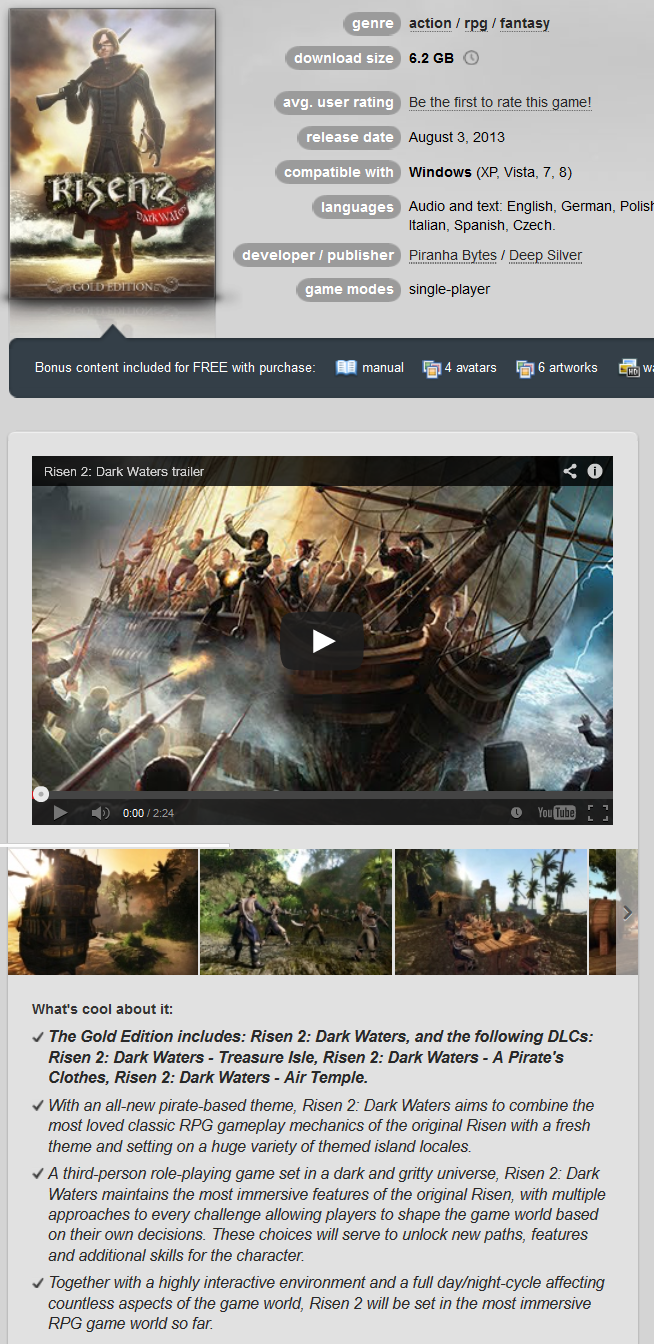Open the fantasy genre link
Screen dimensions: 654x1344
(x=525, y=23)
